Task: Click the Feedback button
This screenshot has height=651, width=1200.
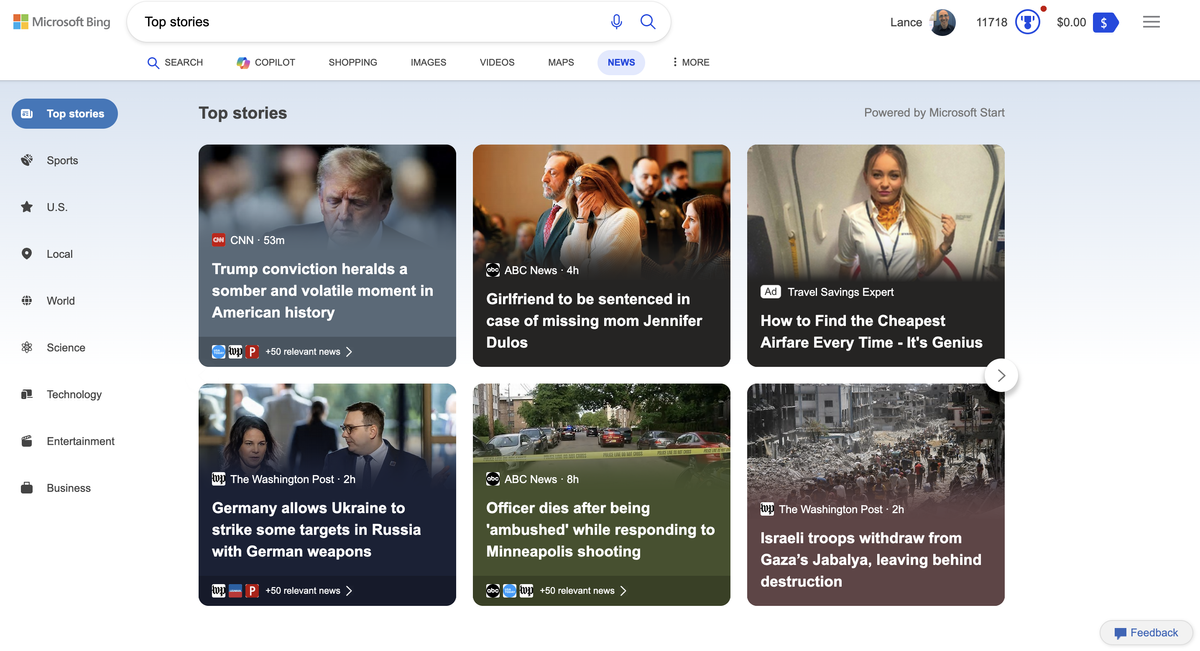Action: (x=1146, y=632)
